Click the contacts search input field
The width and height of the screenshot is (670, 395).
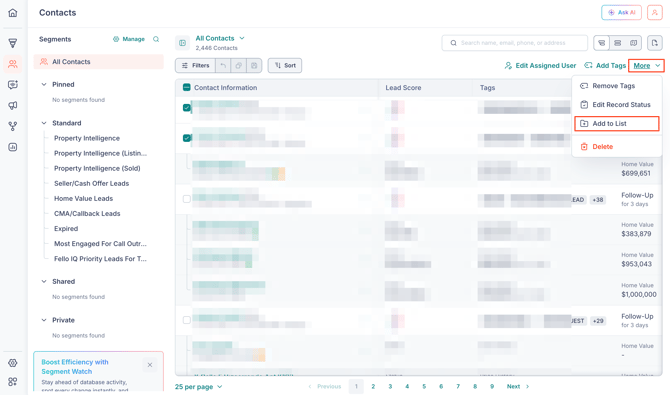coord(514,43)
